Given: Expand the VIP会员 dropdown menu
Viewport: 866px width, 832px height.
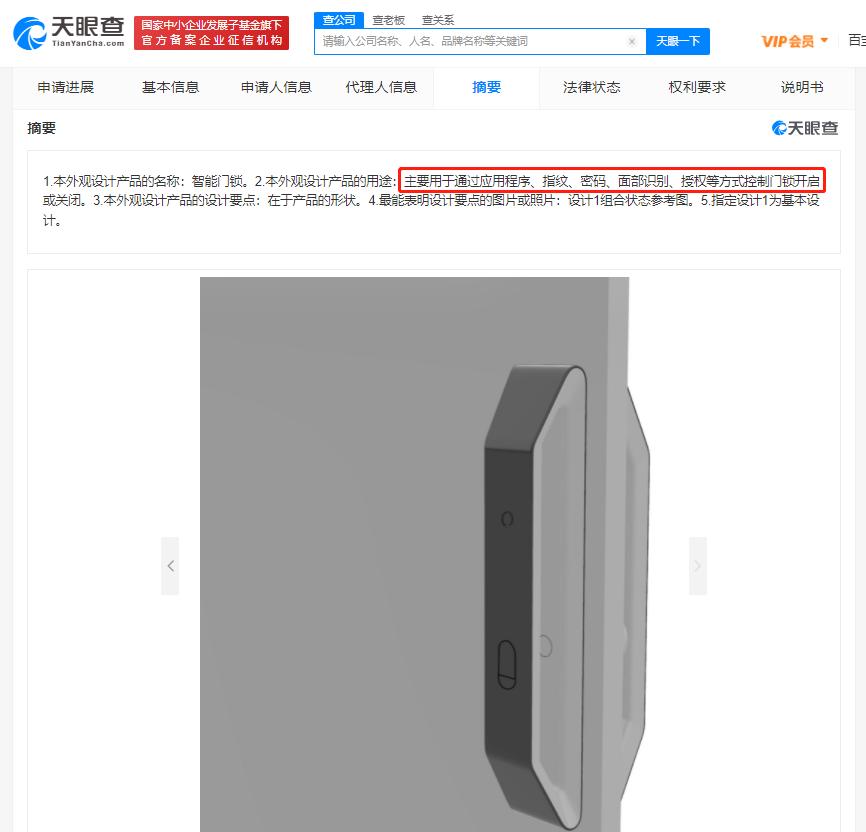Looking at the screenshot, I should click(x=795, y=41).
